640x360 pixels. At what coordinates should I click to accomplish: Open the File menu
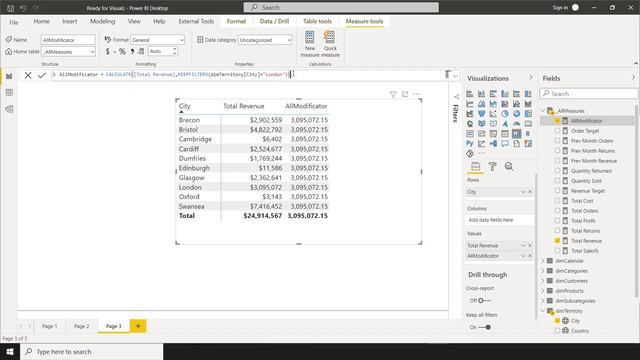click(x=13, y=22)
